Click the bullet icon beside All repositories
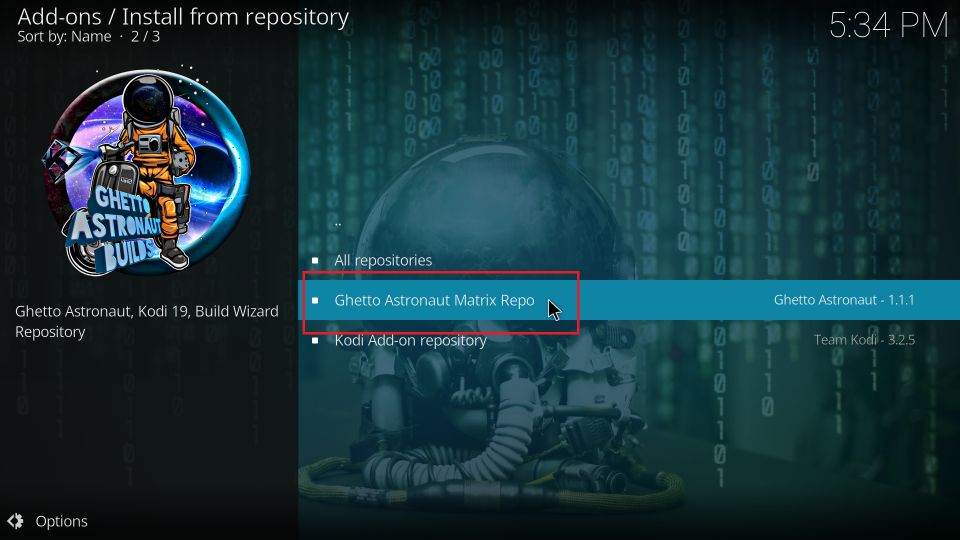Screen dimensions: 960x540 pyautogui.click(x=315, y=260)
